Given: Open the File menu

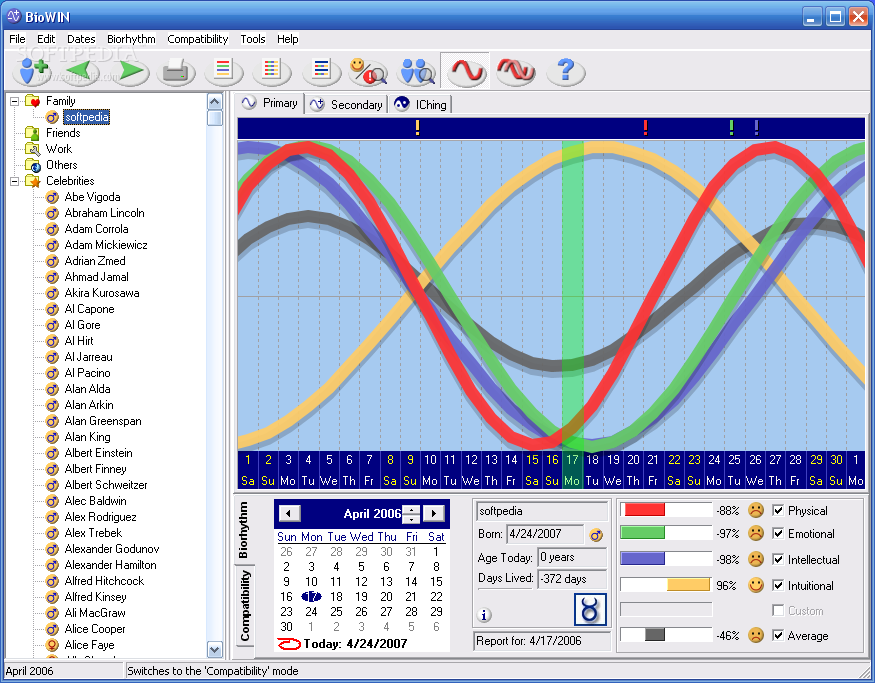Looking at the screenshot, I should click(x=17, y=39).
